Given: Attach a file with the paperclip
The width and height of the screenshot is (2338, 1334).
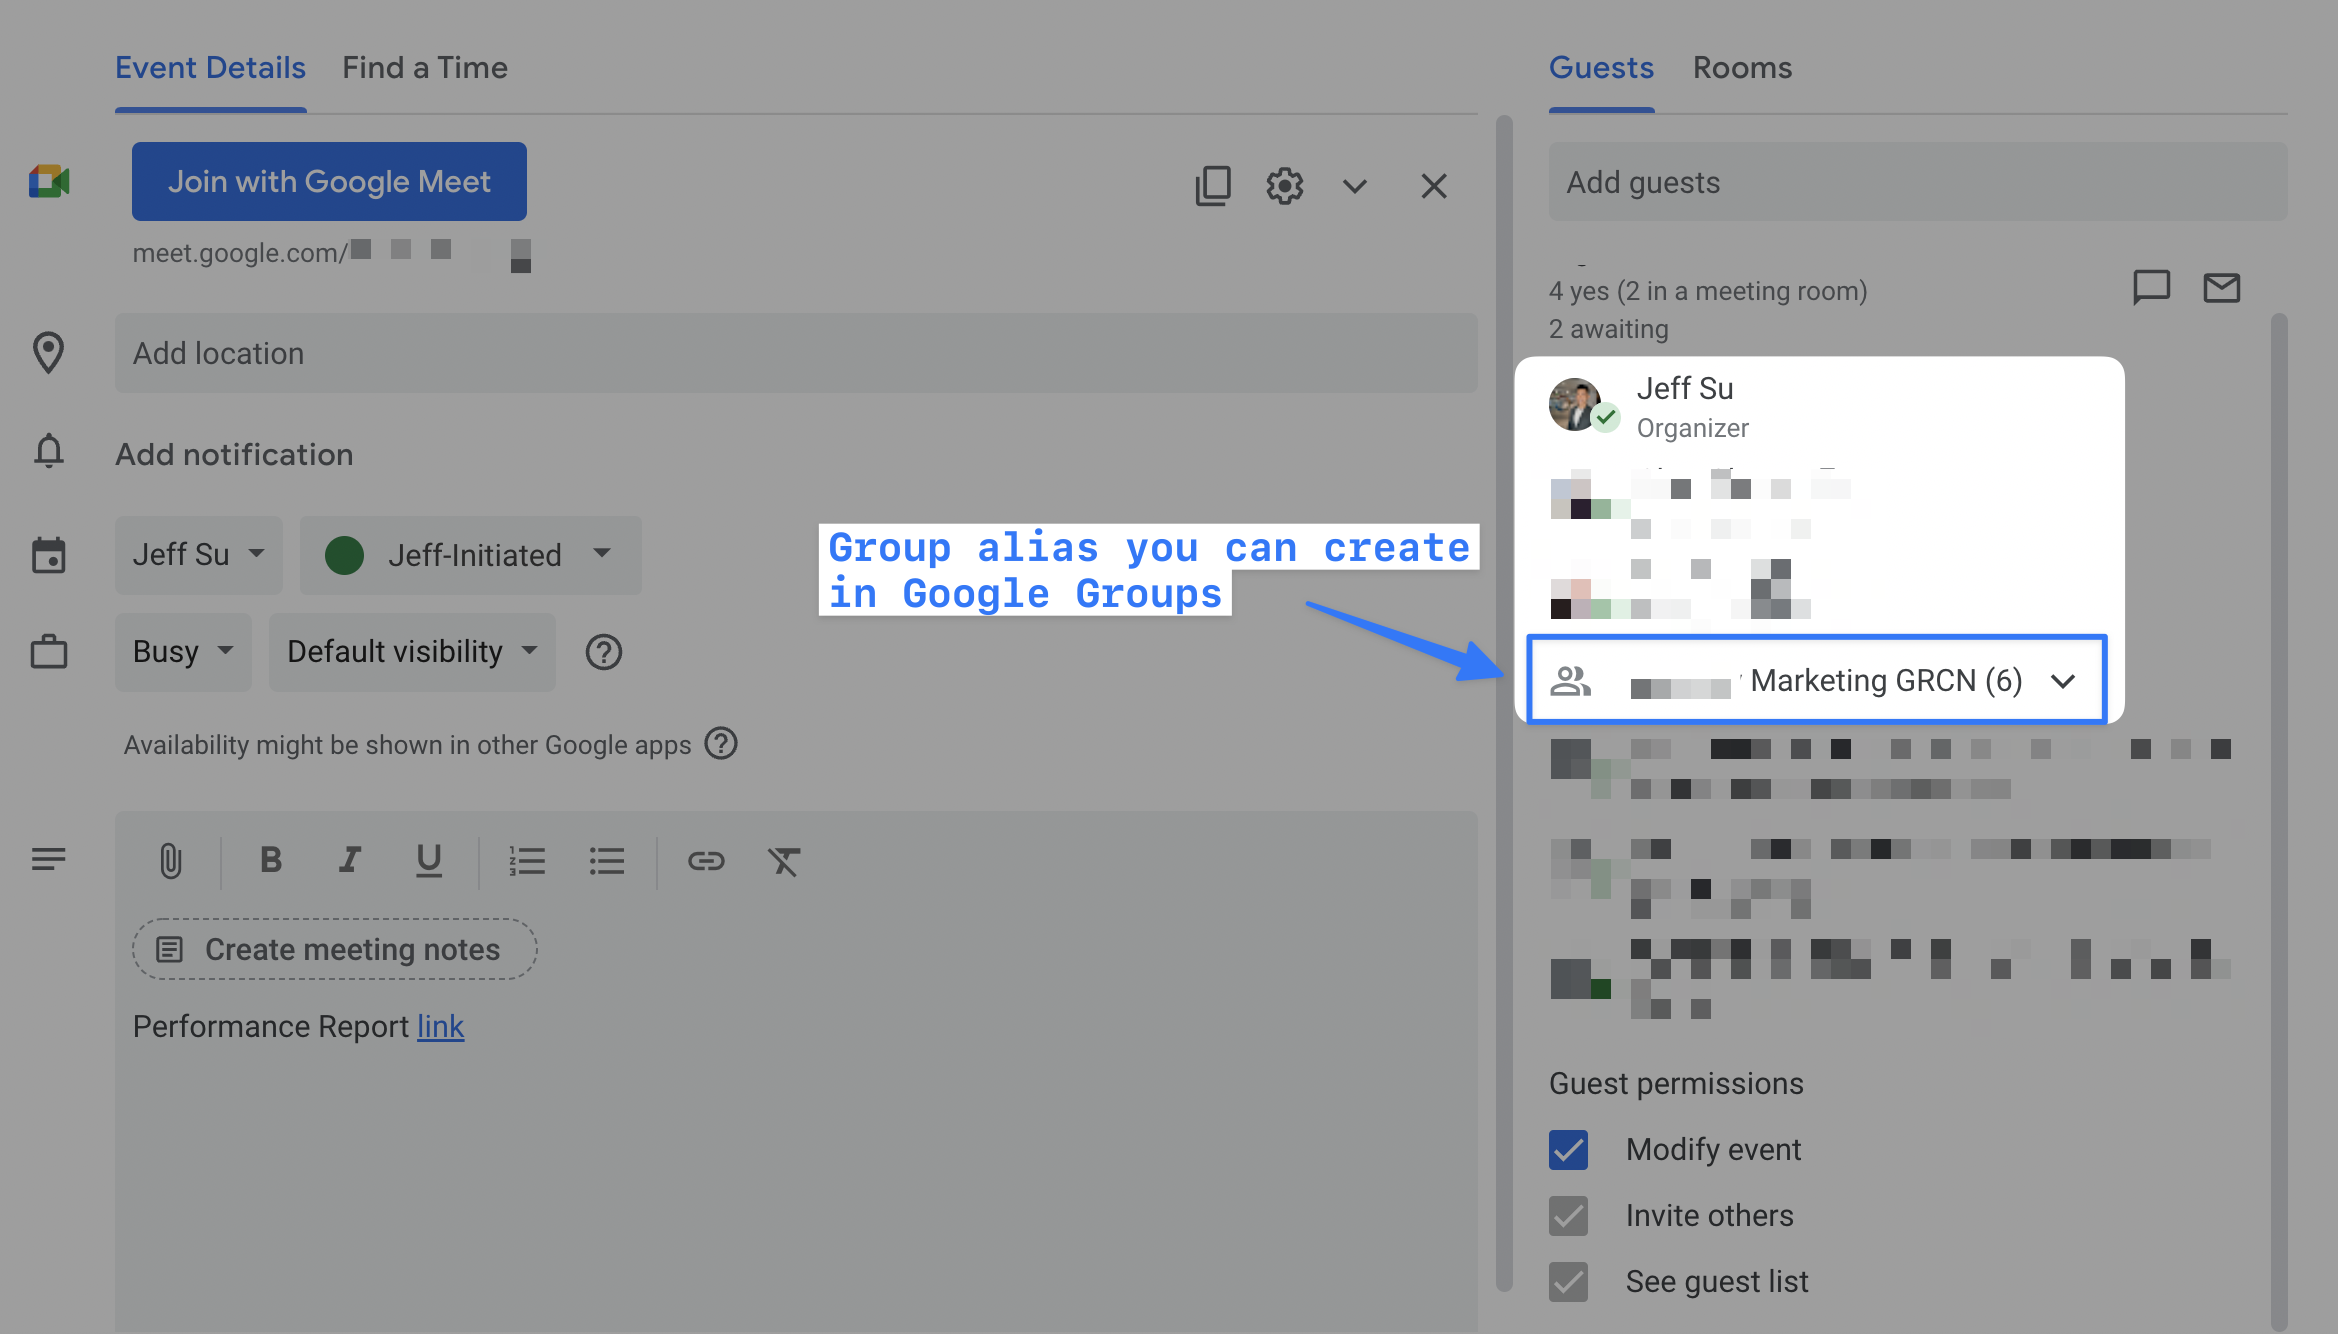Looking at the screenshot, I should click(171, 861).
